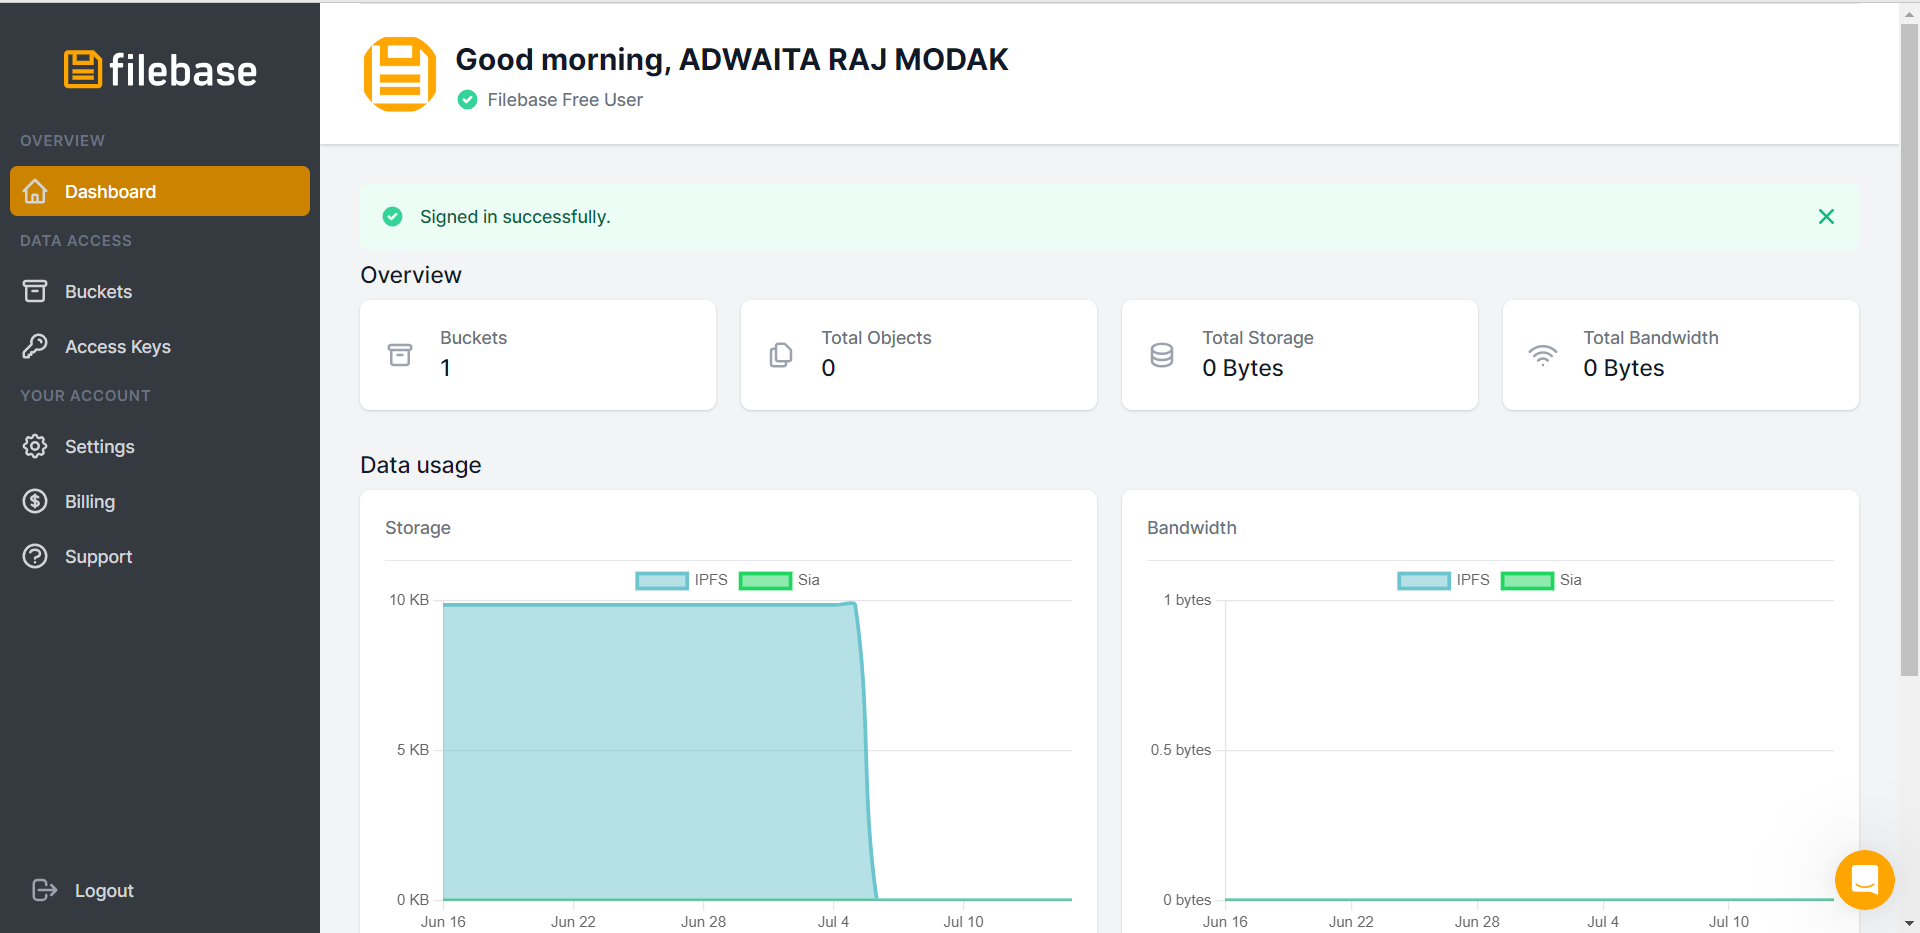
Task: Click the Bandwidth chart title
Action: pos(1191,528)
